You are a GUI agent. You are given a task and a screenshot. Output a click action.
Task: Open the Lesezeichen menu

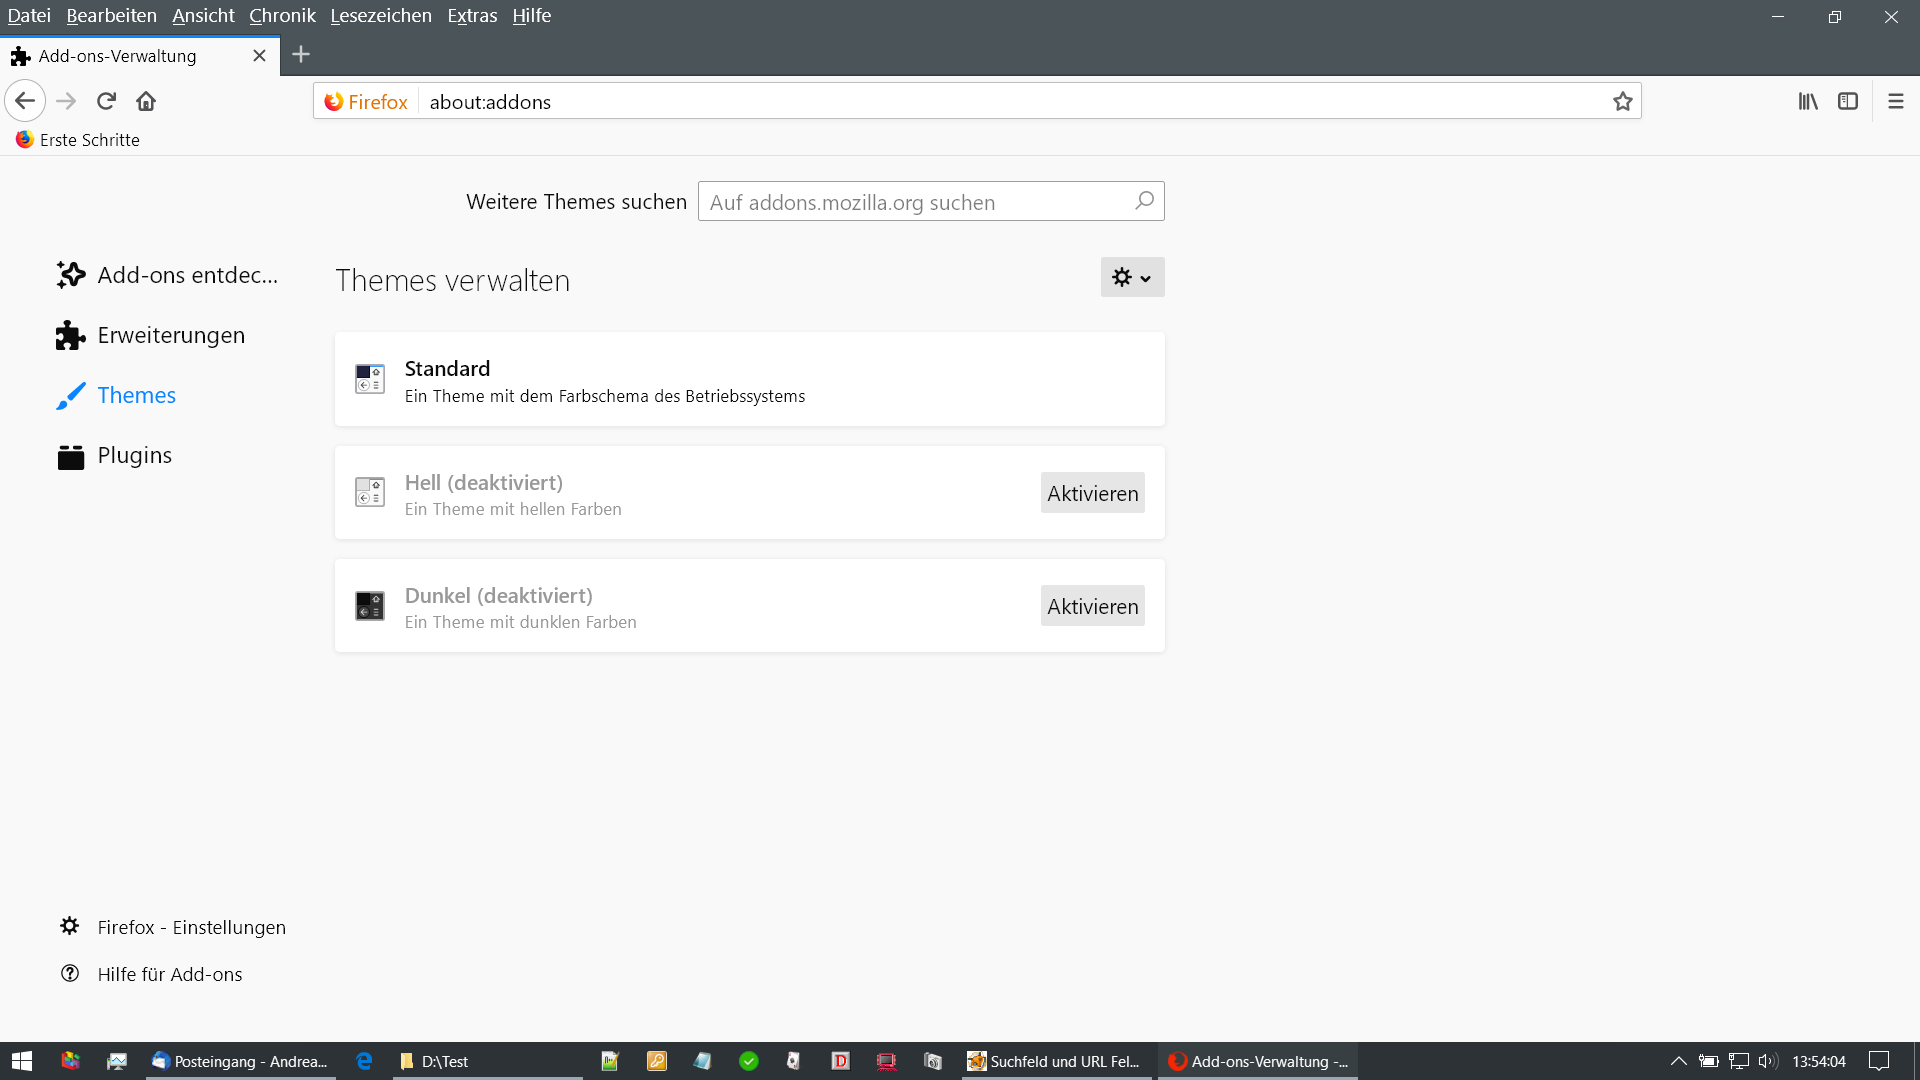point(381,16)
